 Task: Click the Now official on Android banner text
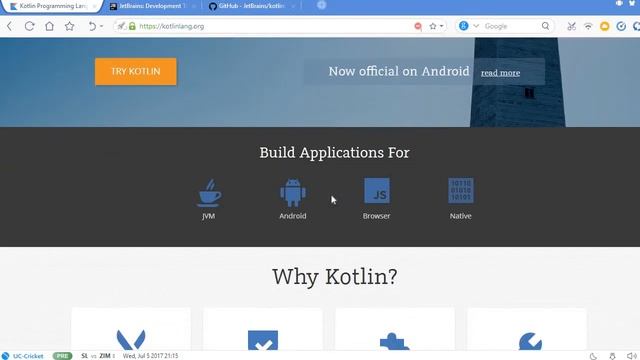[399, 71]
